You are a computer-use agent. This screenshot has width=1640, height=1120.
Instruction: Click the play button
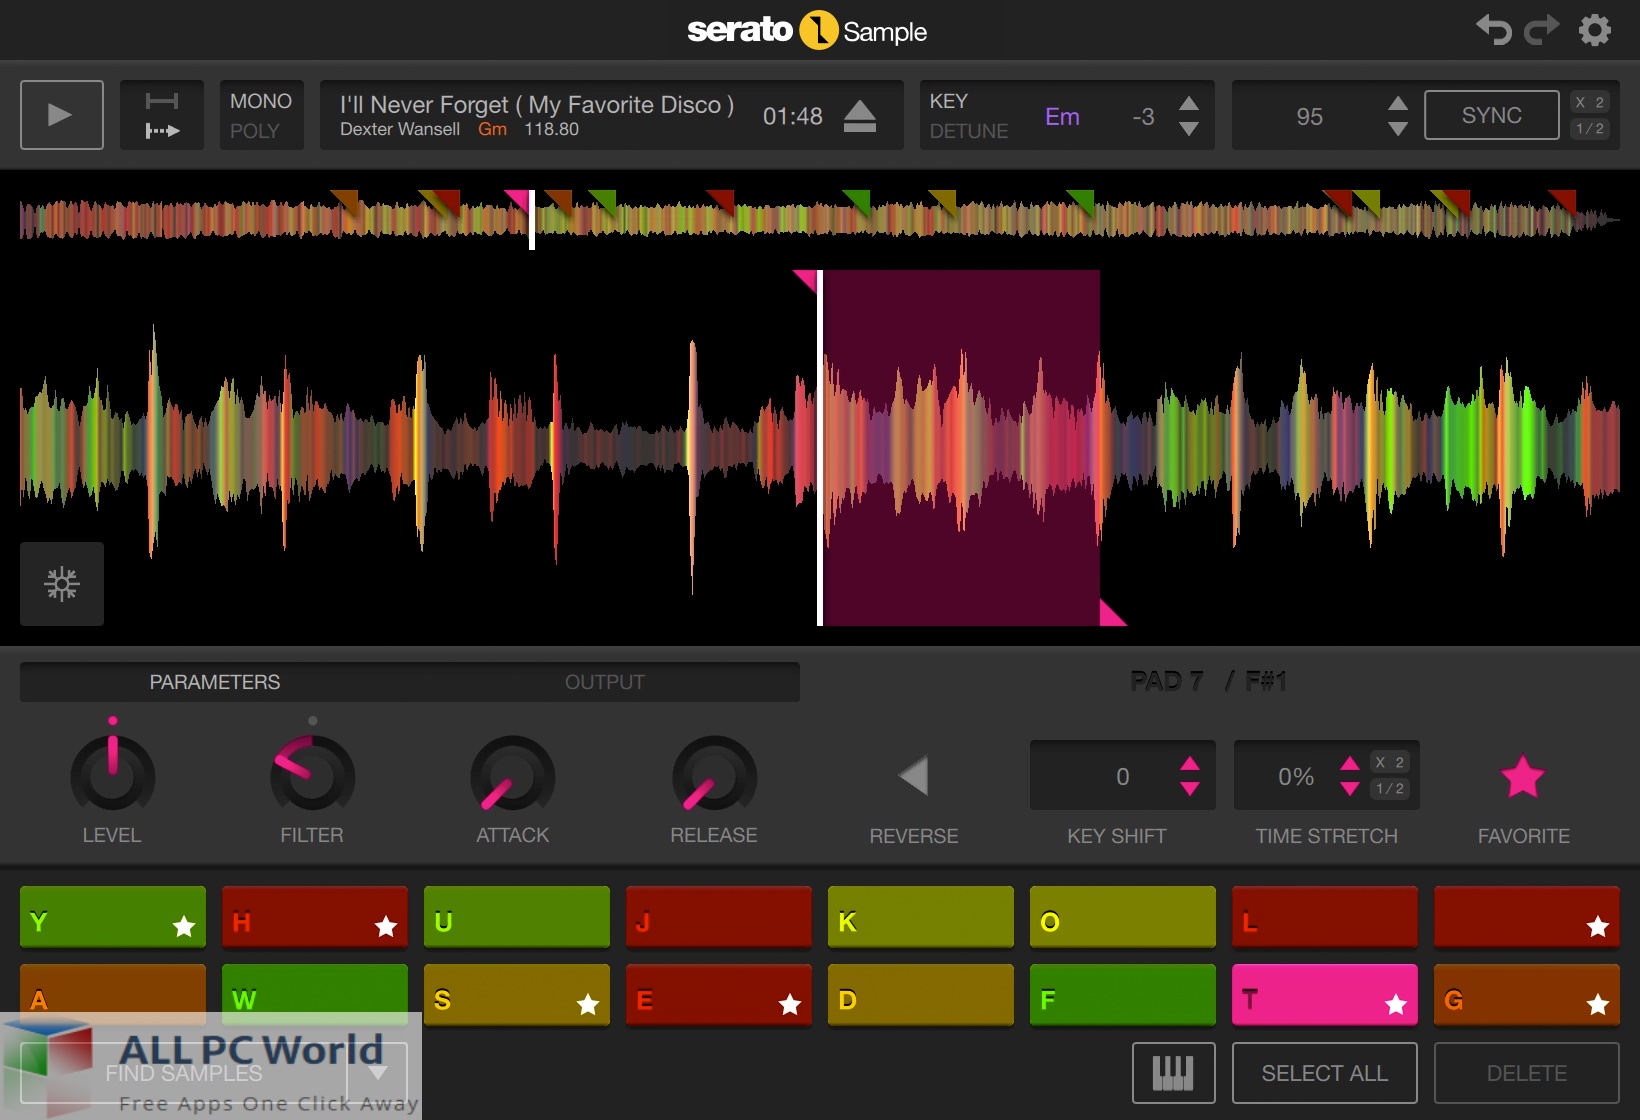pyautogui.click(x=62, y=115)
